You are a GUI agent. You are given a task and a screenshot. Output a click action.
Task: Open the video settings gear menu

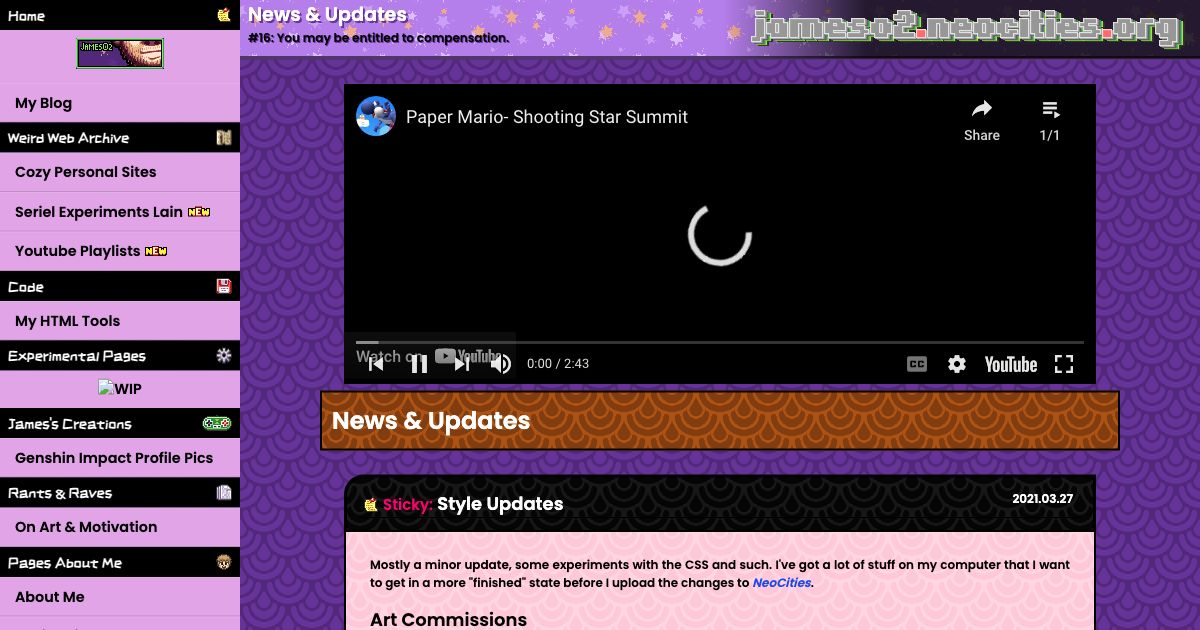tap(957, 364)
